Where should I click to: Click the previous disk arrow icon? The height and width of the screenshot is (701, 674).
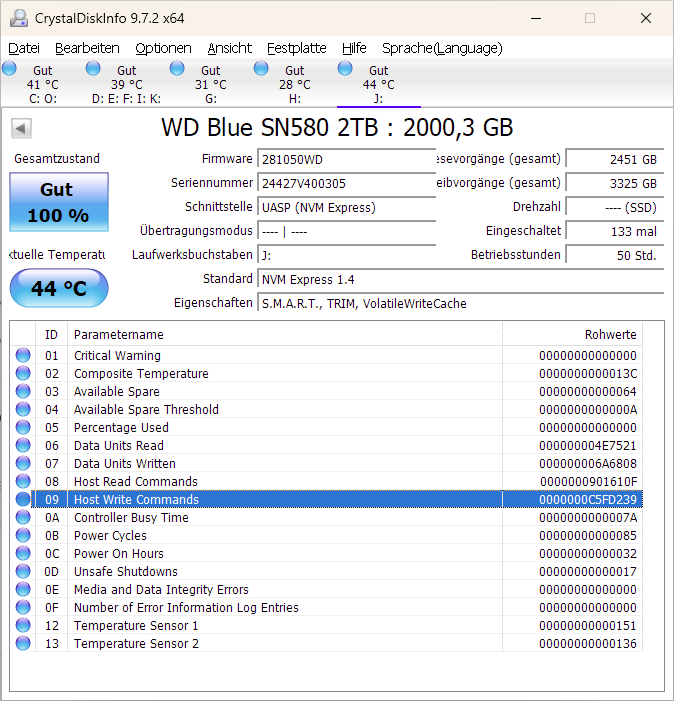[21, 129]
